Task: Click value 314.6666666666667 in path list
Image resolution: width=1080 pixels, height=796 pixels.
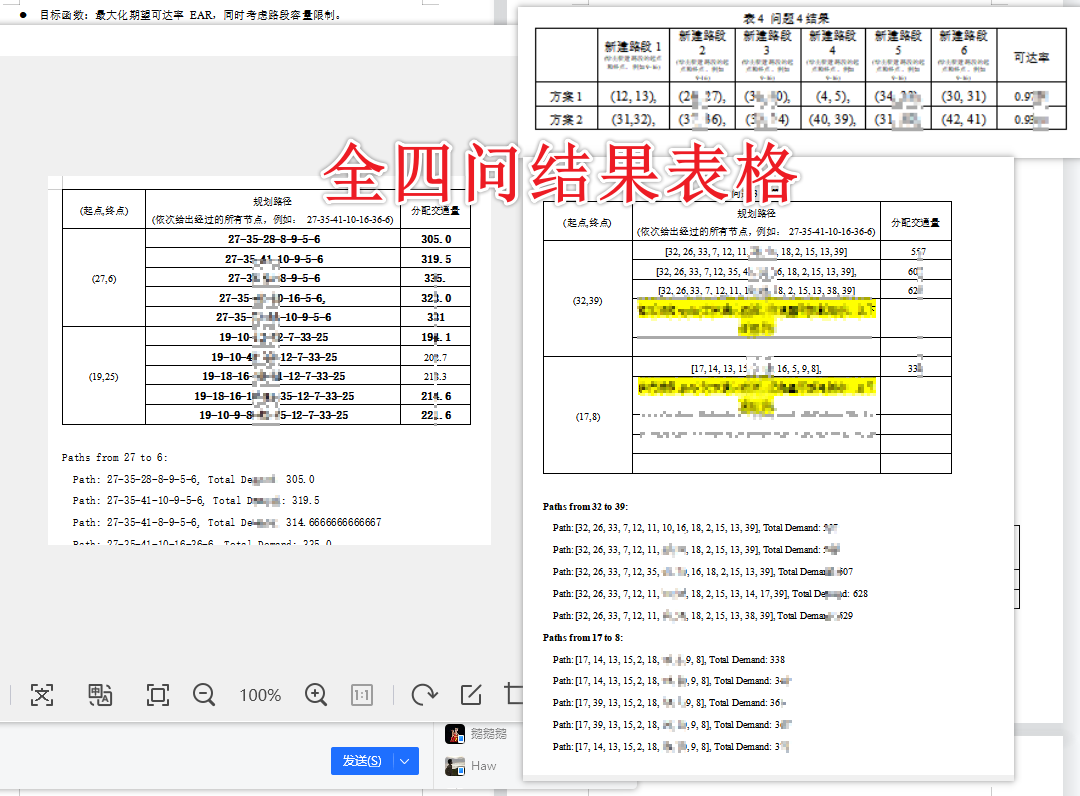Action: [333, 523]
